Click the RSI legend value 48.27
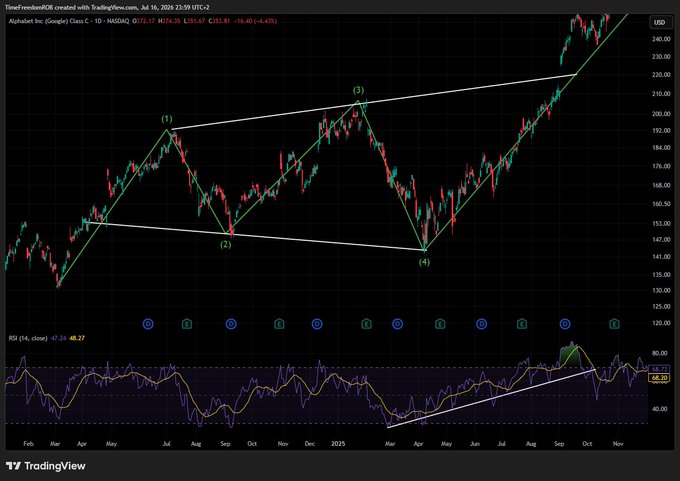 click(x=76, y=338)
